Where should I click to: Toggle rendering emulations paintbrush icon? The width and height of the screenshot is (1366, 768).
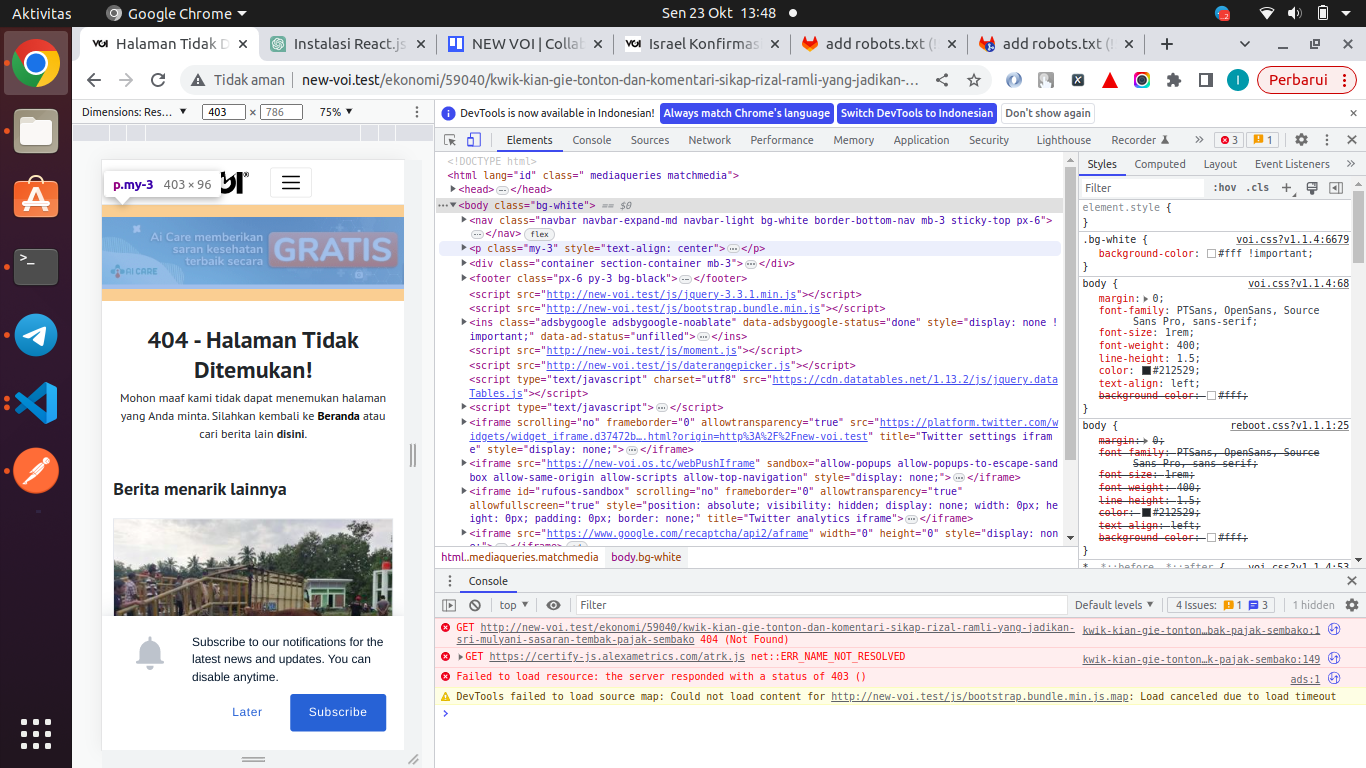[x=1312, y=188]
